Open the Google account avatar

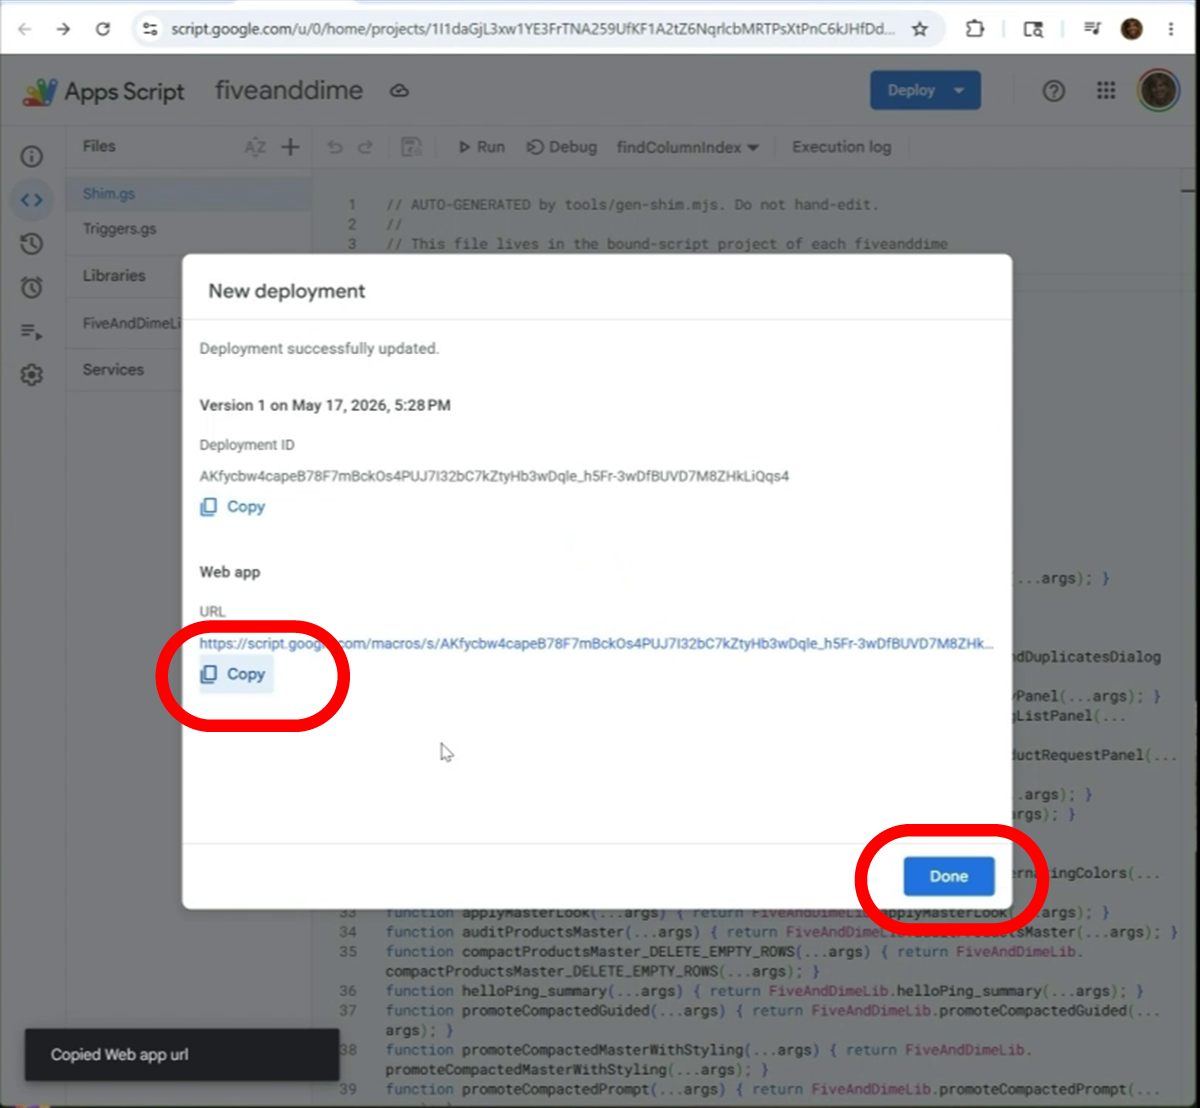point(1158,91)
